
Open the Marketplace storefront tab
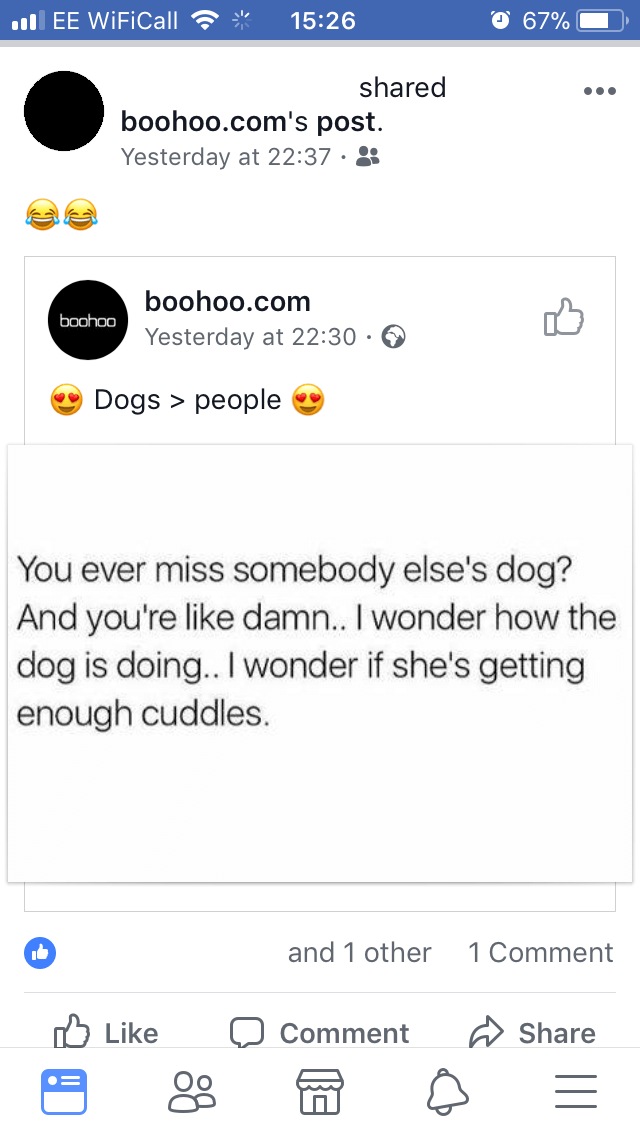point(320,1091)
